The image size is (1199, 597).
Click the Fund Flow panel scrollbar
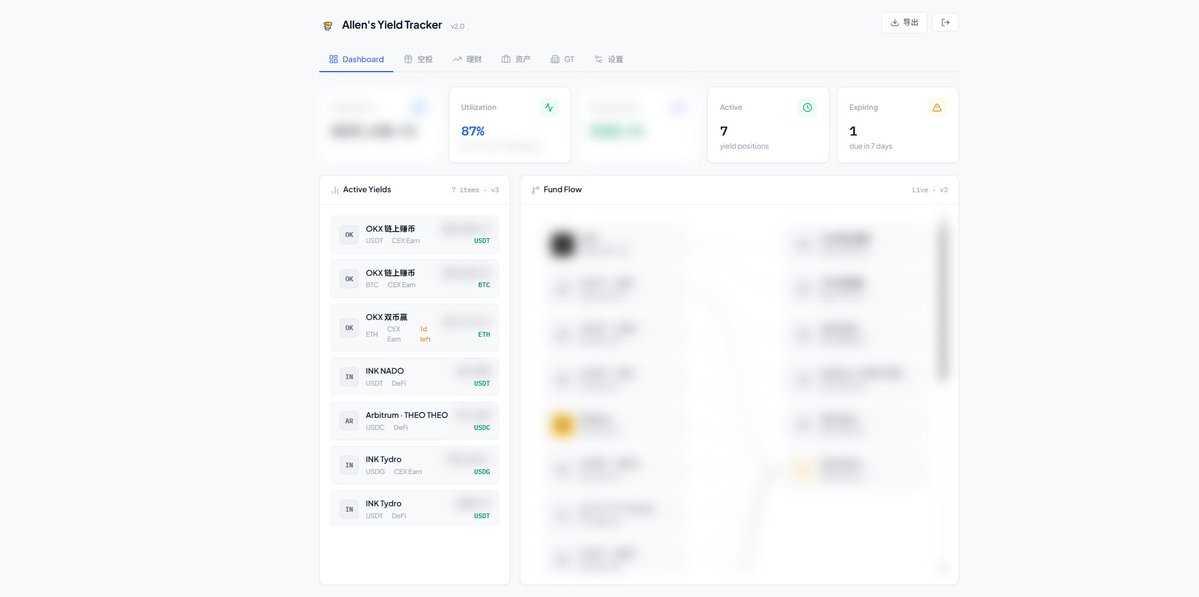[x=943, y=300]
